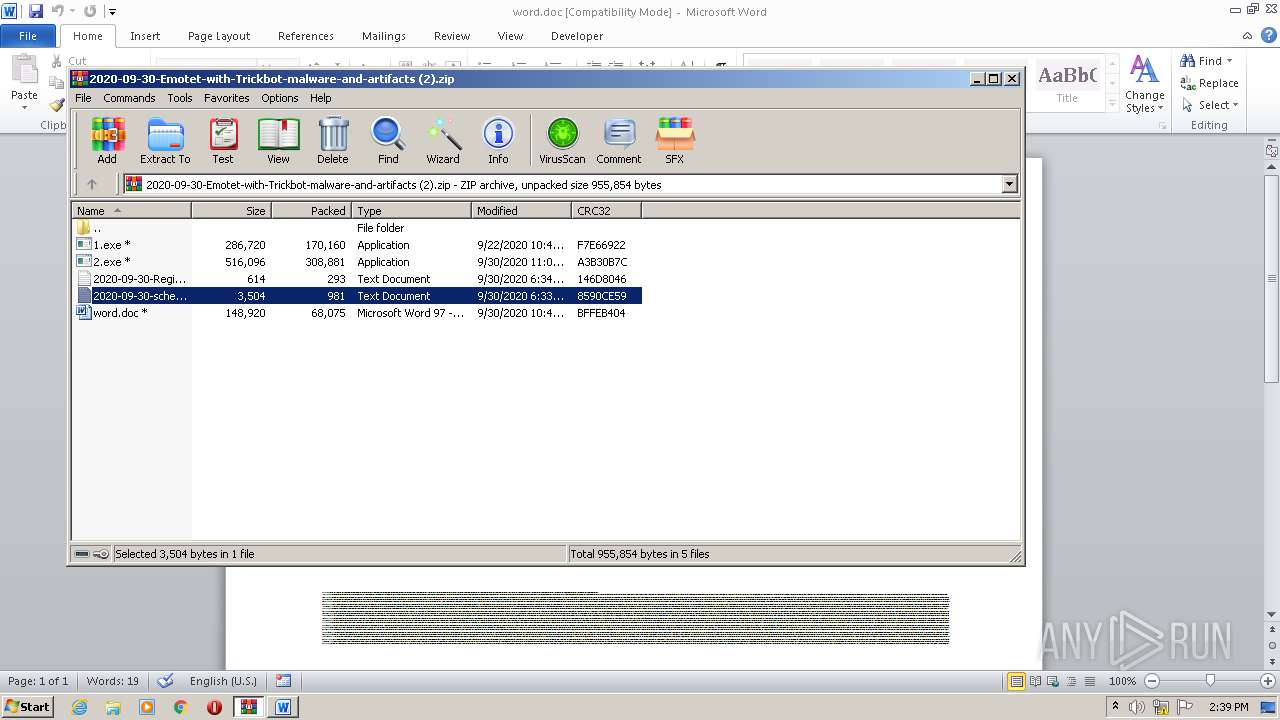
Task: Launch the Wizard wand tool
Action: [x=443, y=140]
